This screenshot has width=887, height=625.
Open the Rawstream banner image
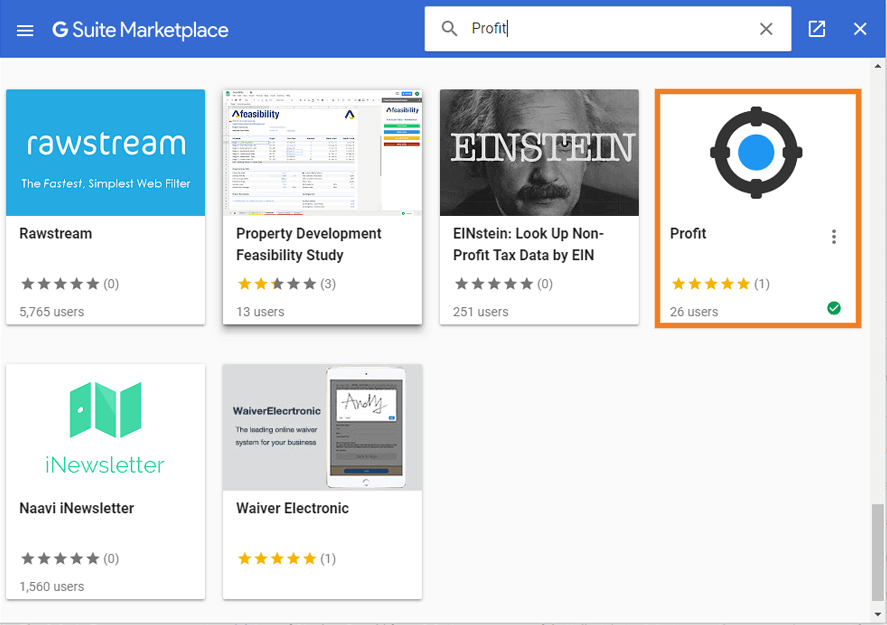[106, 153]
